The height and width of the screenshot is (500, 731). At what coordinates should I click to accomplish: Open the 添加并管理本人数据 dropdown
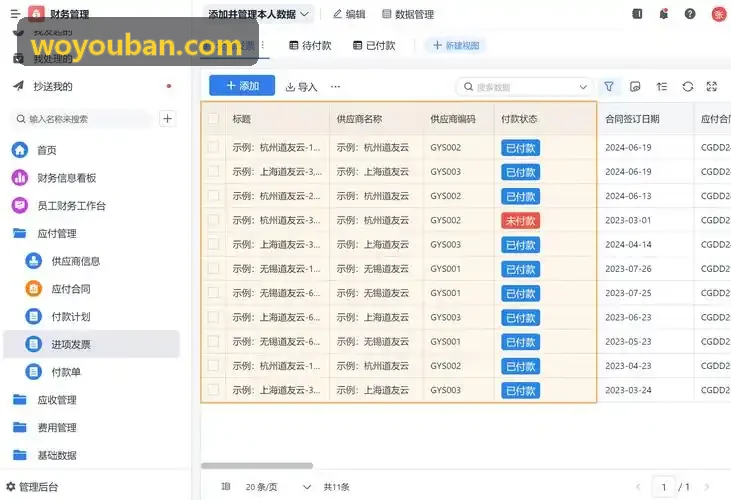tap(259, 14)
